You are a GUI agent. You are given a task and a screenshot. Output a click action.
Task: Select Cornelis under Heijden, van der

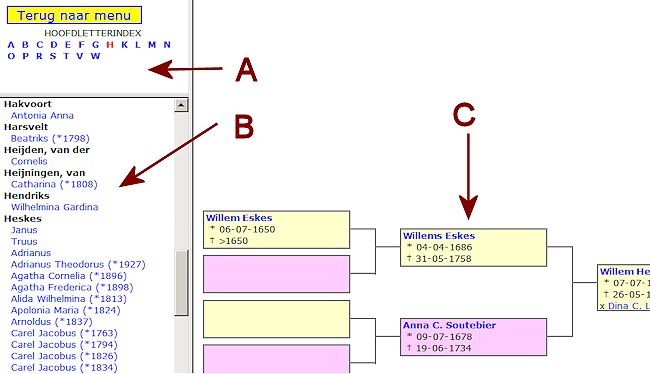(x=29, y=161)
